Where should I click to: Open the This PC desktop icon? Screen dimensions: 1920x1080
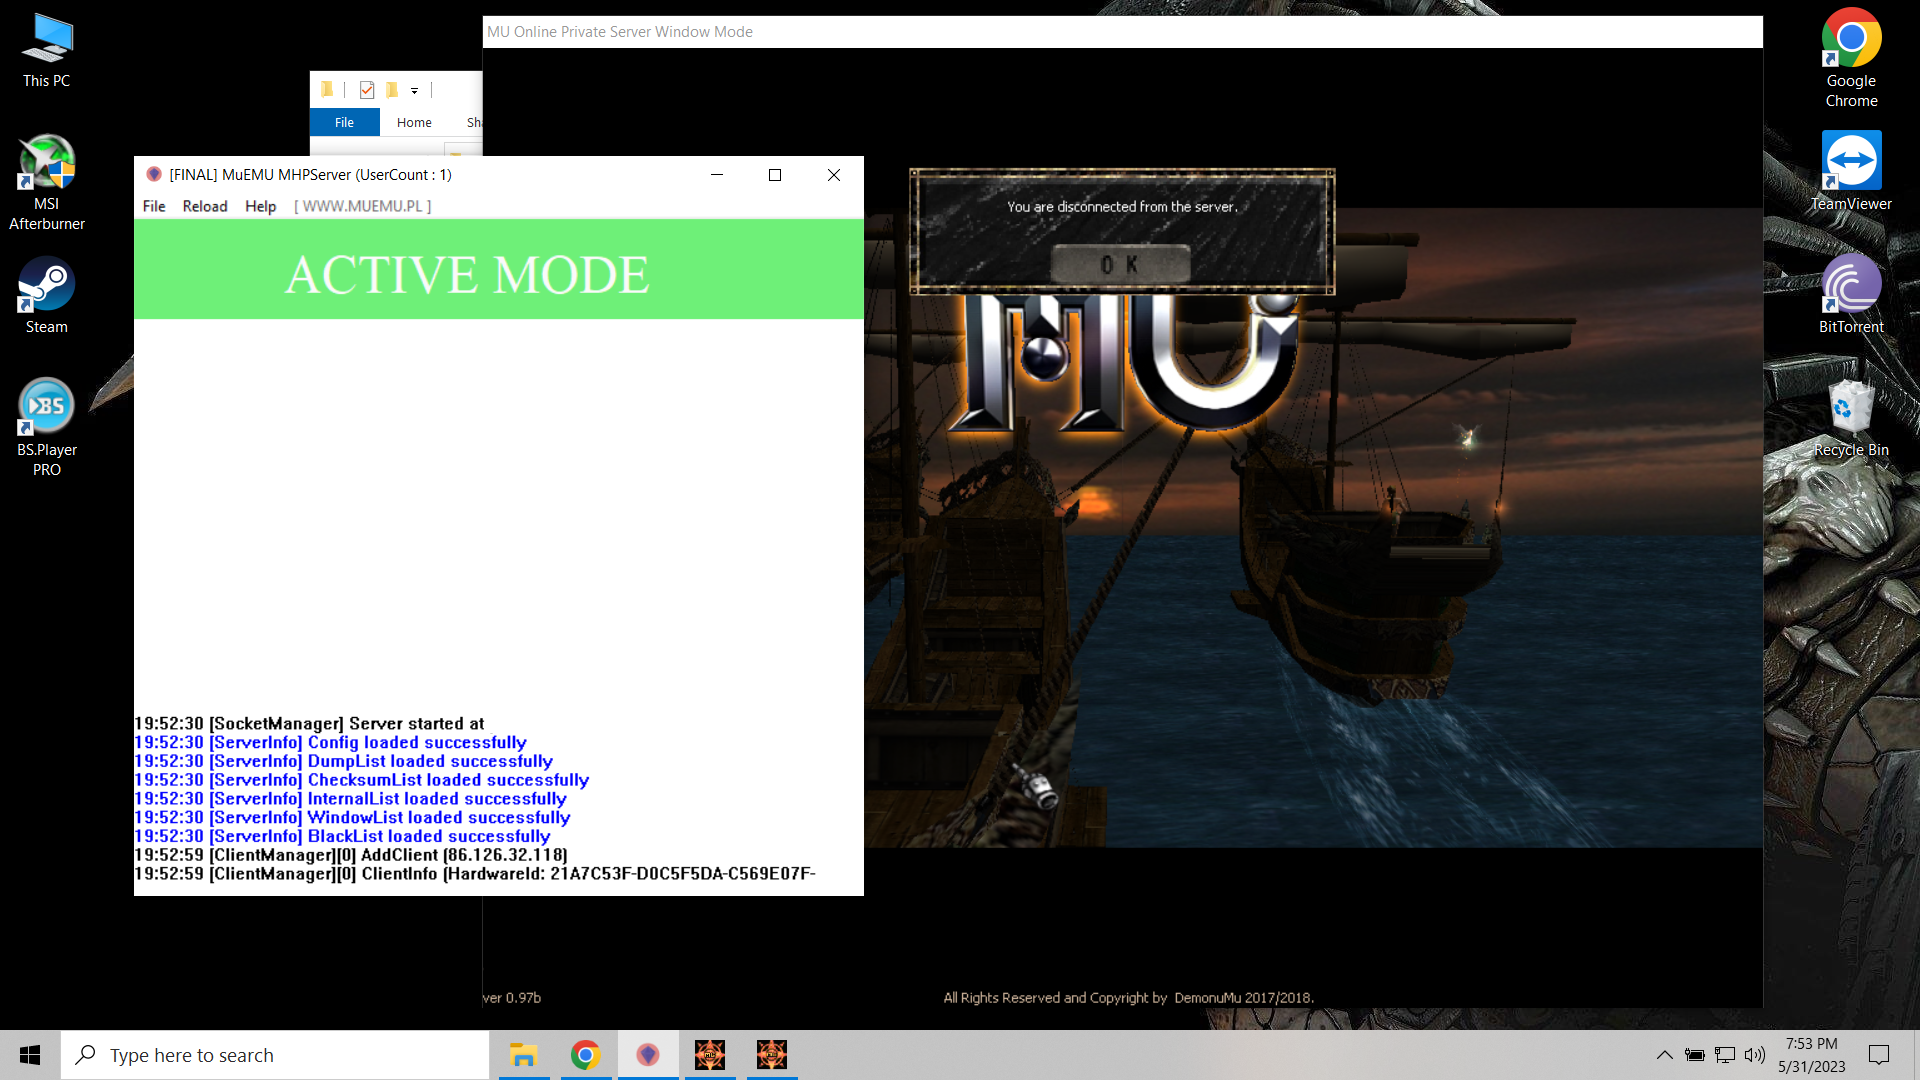(x=47, y=50)
